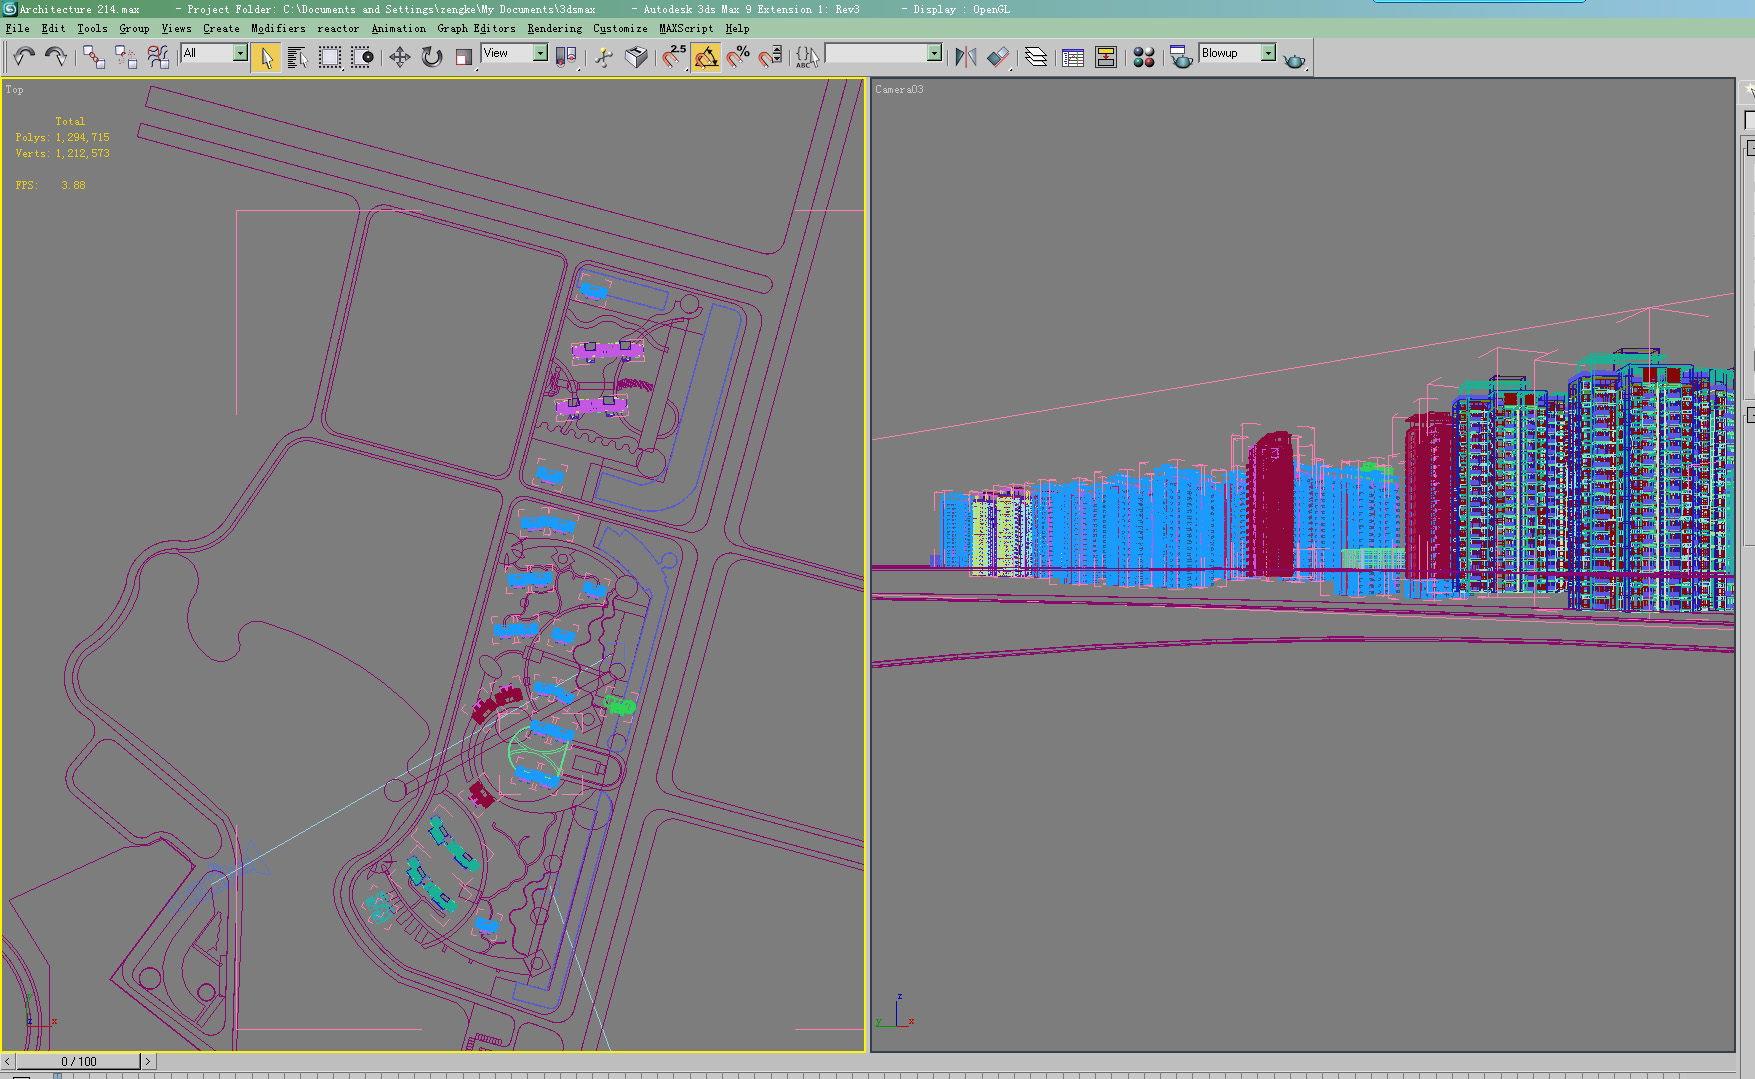Open Render Scene Dialog teapot icon
1755x1079 pixels.
point(1181,57)
